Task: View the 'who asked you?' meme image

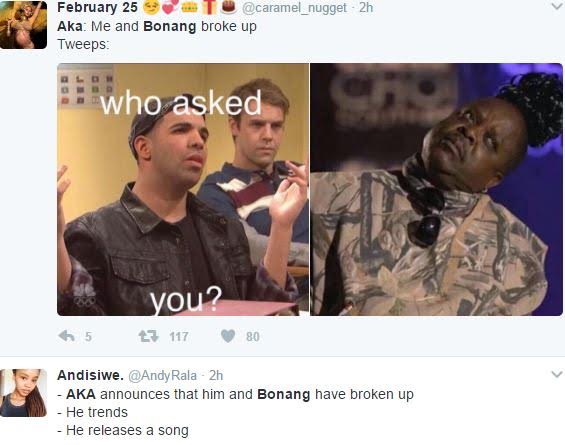Action: [183, 190]
